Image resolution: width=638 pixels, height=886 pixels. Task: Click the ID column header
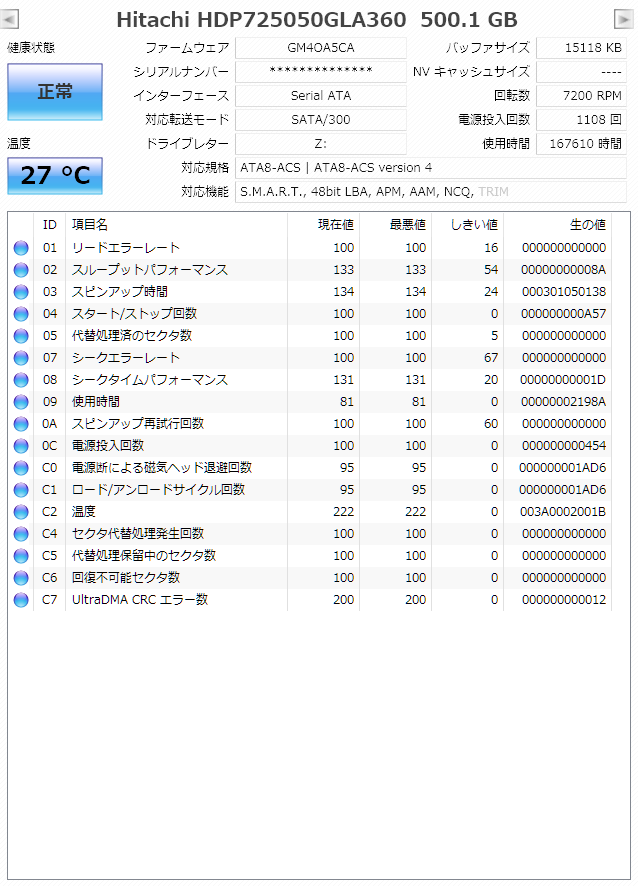(x=50, y=225)
